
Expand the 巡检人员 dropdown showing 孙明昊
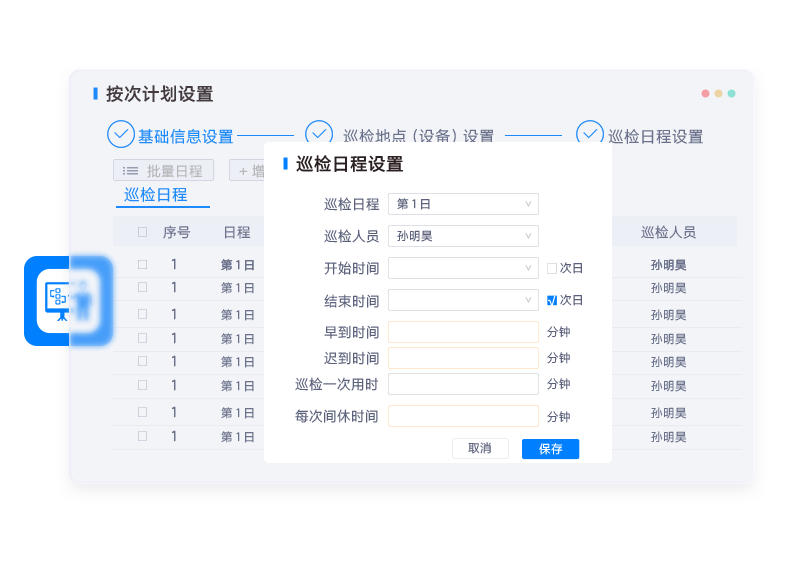click(463, 236)
